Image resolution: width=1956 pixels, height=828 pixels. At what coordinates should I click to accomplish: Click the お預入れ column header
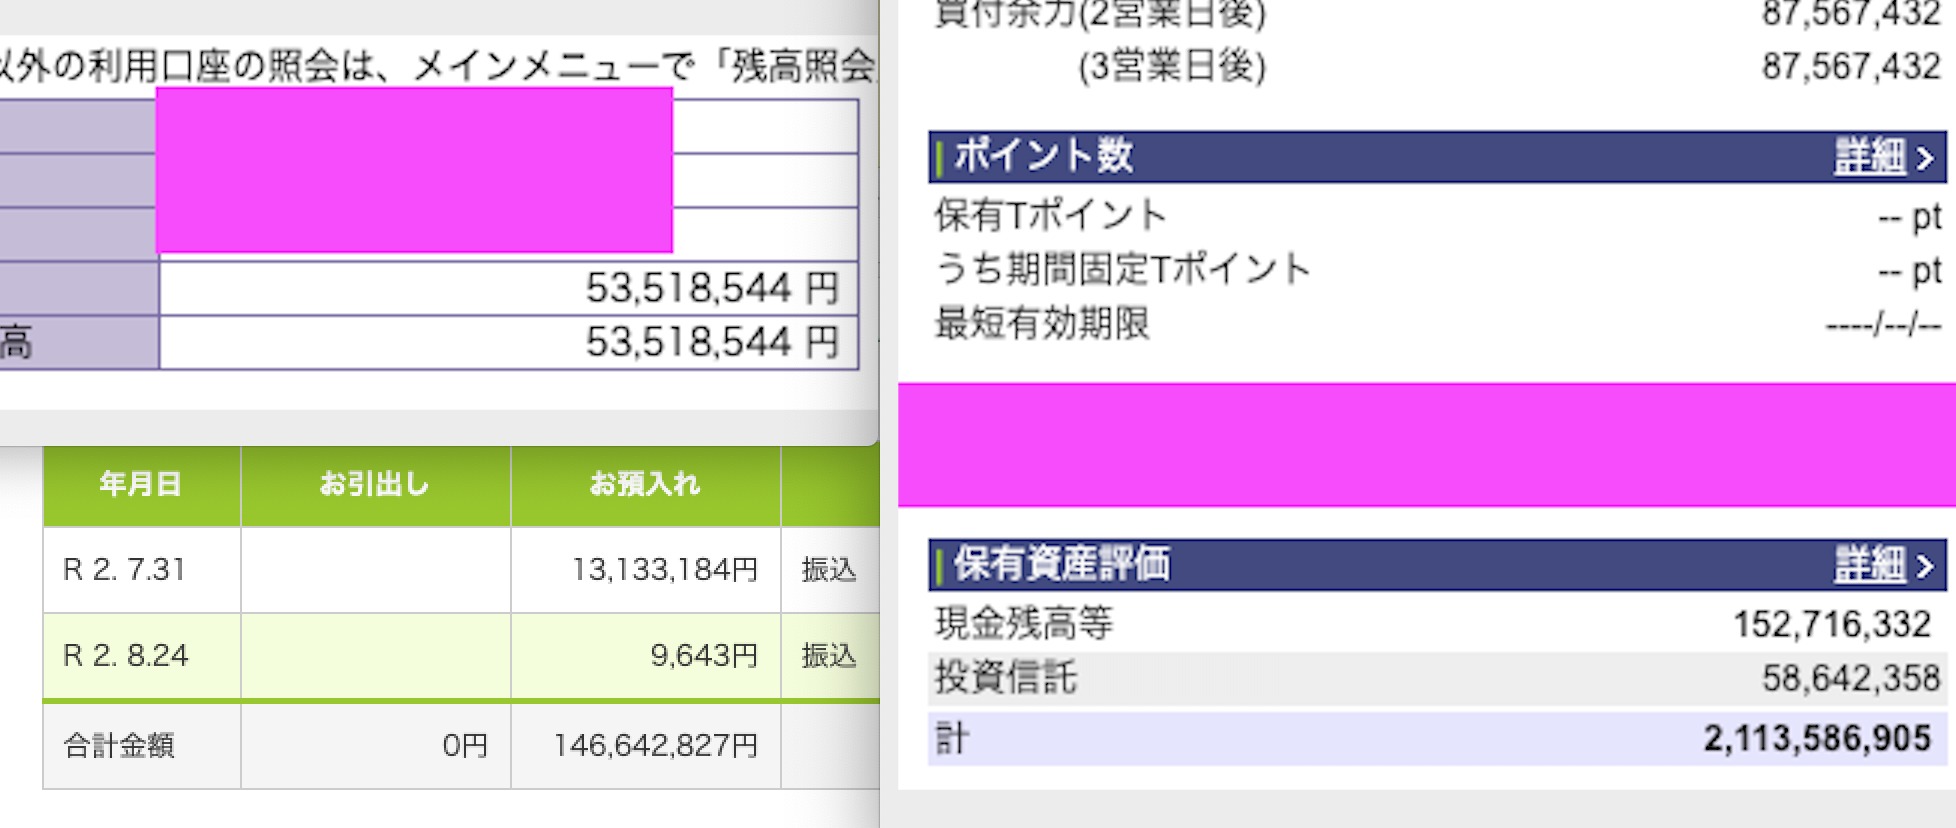click(x=645, y=485)
